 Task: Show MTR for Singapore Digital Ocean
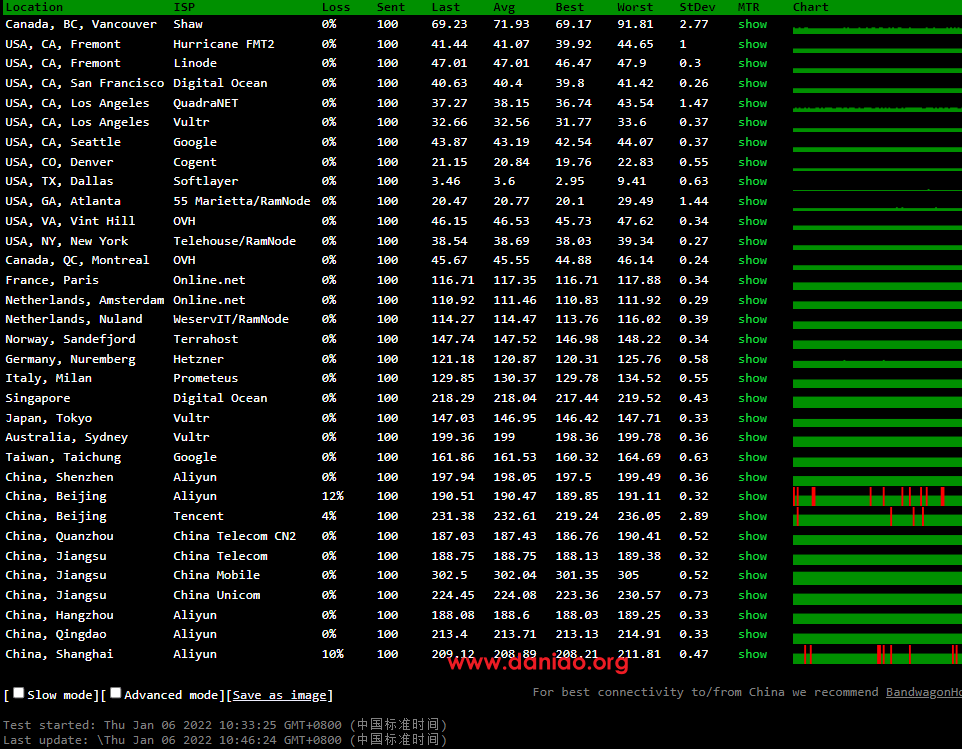tap(752, 398)
